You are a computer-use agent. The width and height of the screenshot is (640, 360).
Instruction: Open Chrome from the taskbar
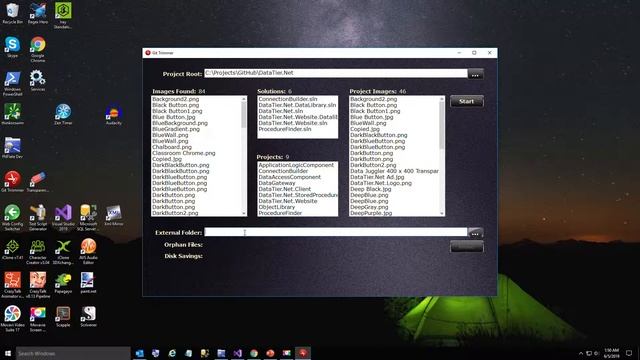click(x=254, y=353)
